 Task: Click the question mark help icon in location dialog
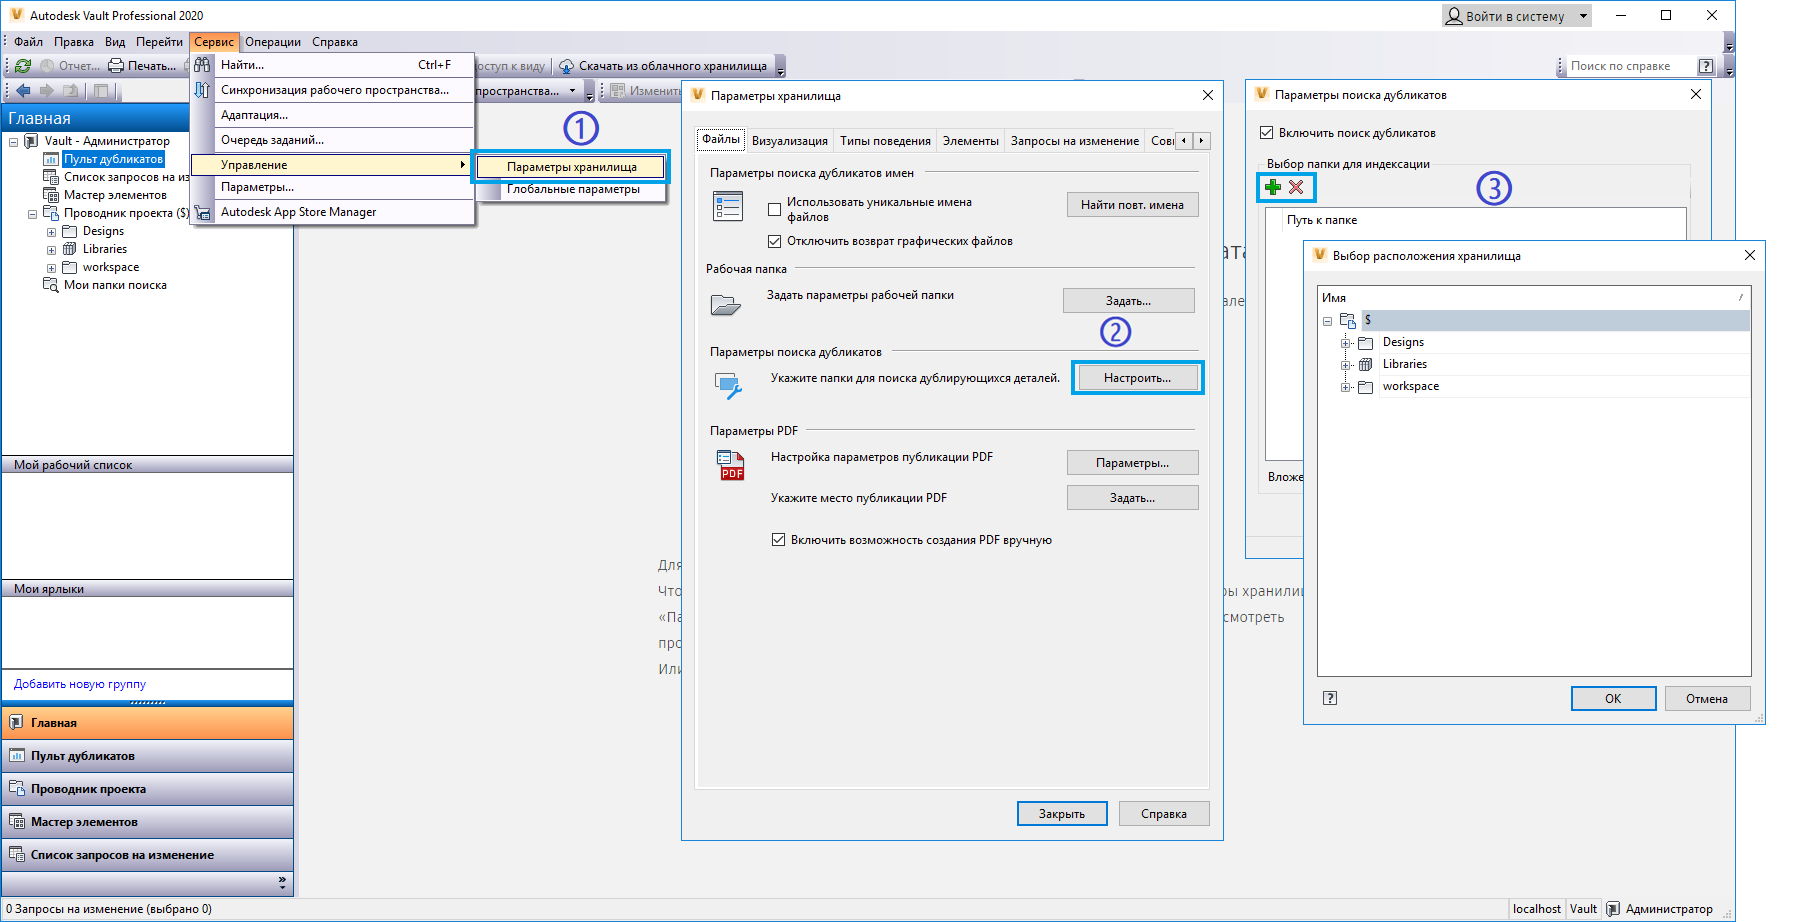pyautogui.click(x=1330, y=698)
